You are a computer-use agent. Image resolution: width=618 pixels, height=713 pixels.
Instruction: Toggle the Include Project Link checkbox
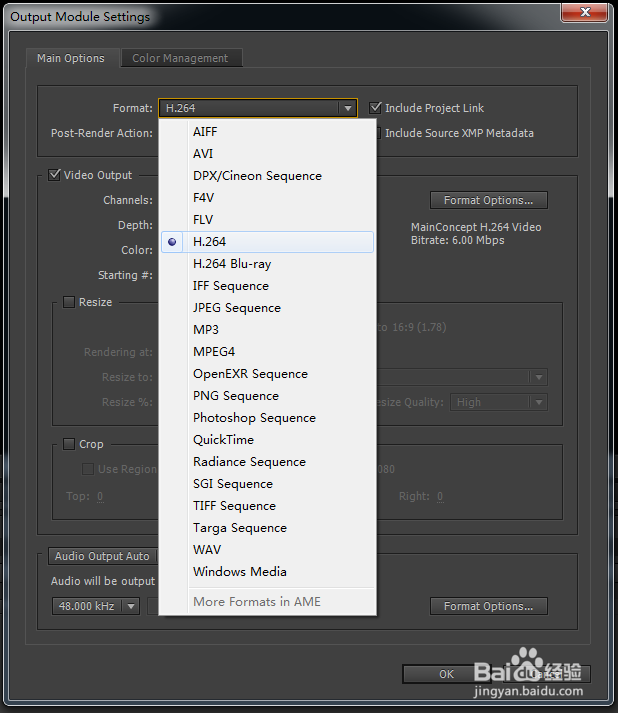(x=375, y=108)
